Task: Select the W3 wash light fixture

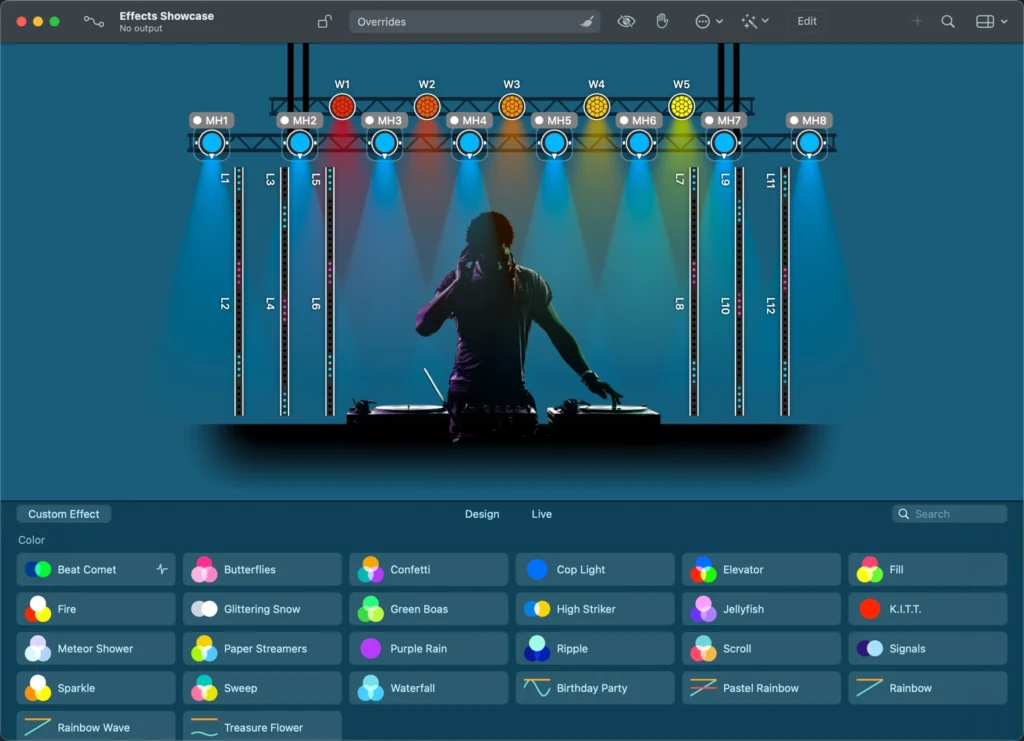Action: pyautogui.click(x=512, y=106)
